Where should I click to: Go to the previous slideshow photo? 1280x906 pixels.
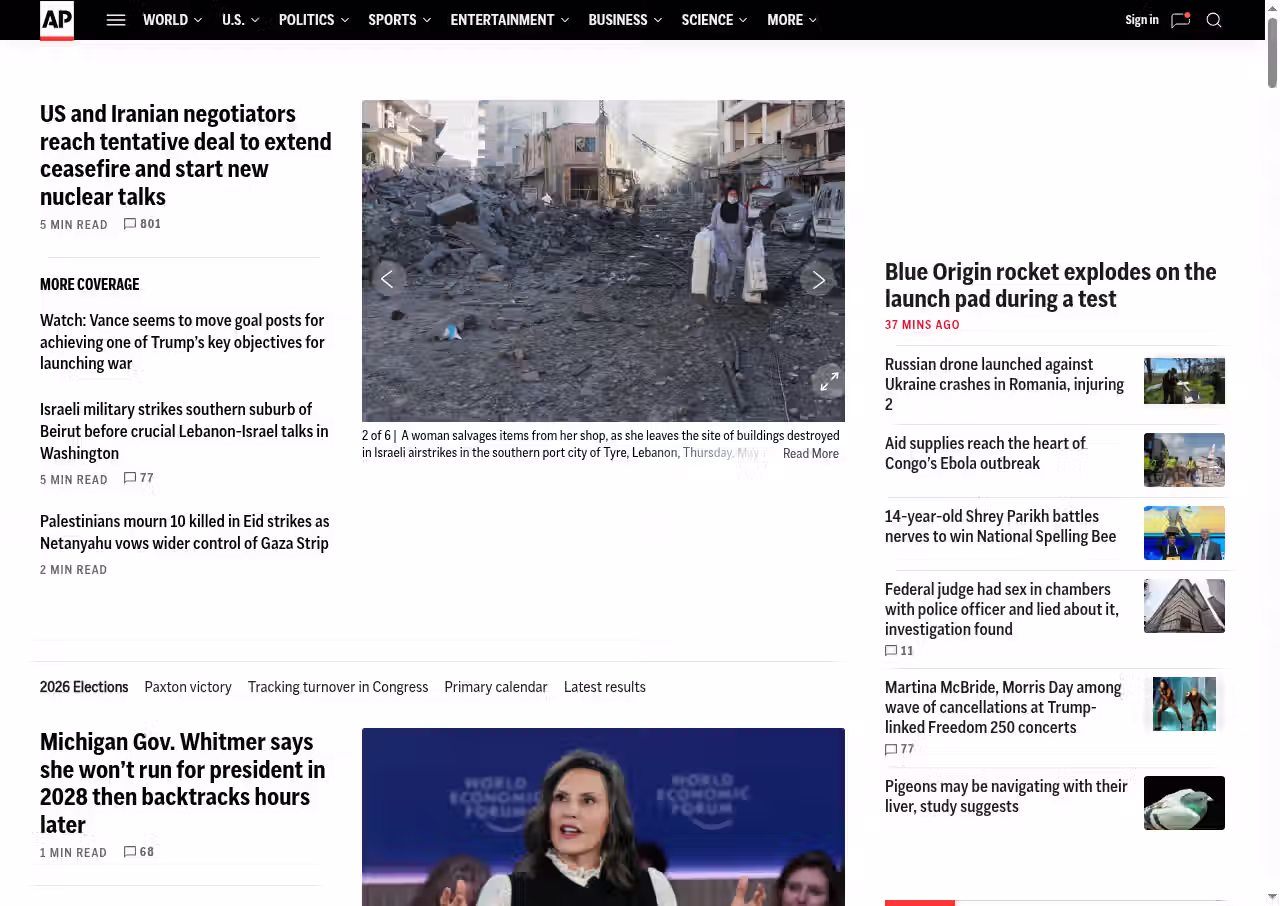[x=388, y=279]
